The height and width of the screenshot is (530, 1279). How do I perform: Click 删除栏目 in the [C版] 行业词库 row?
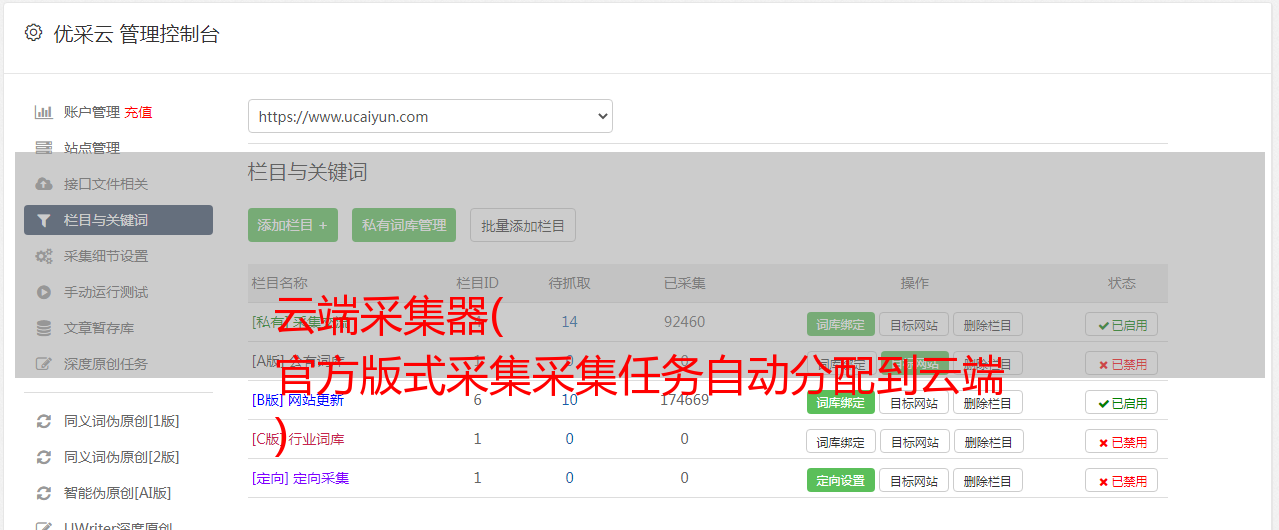[x=988, y=441]
